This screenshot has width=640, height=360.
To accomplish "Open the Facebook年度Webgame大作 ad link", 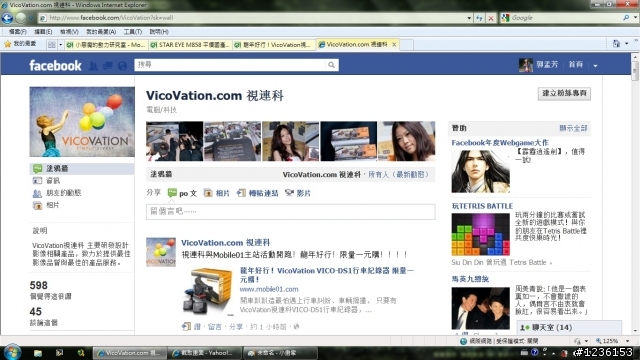I will click(x=500, y=142).
